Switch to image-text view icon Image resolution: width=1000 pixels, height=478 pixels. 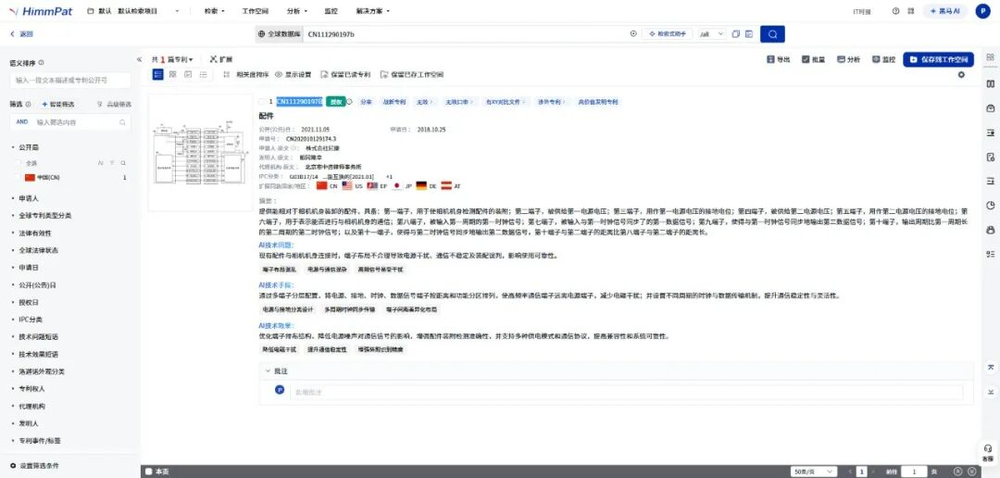[x=188, y=75]
